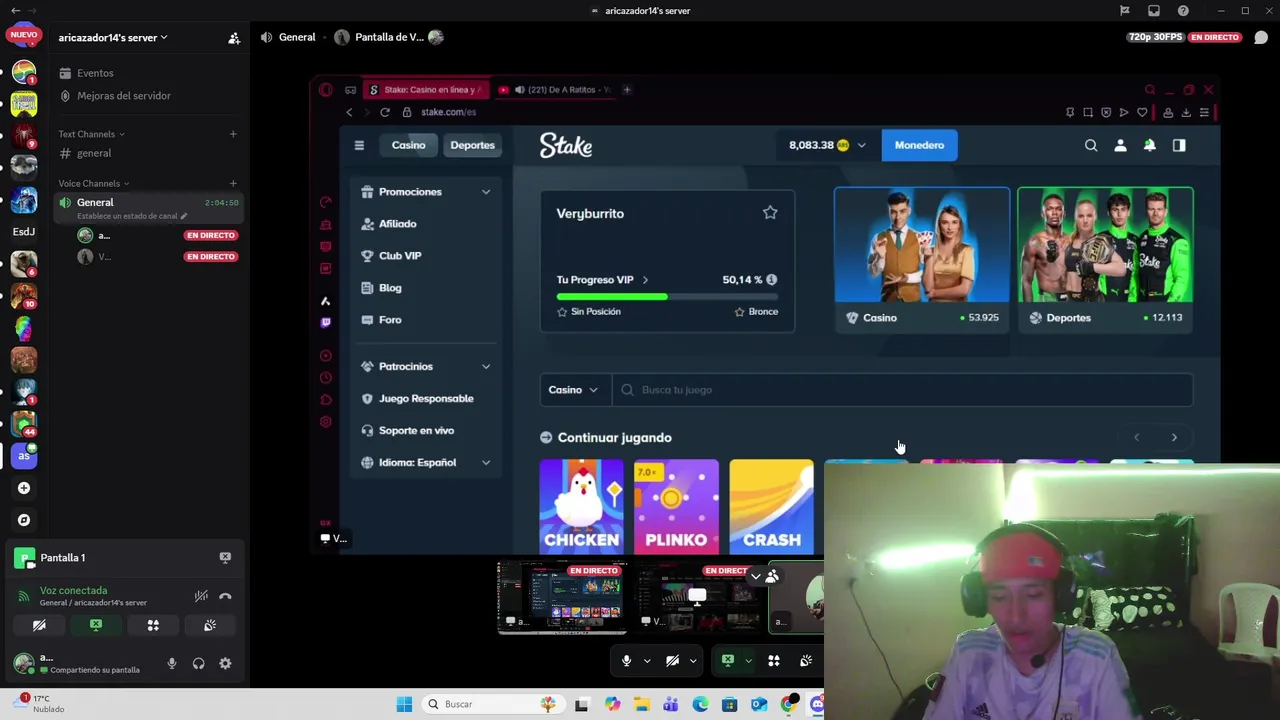Add a server with the plus icon
1280x720 pixels.
pos(24,488)
